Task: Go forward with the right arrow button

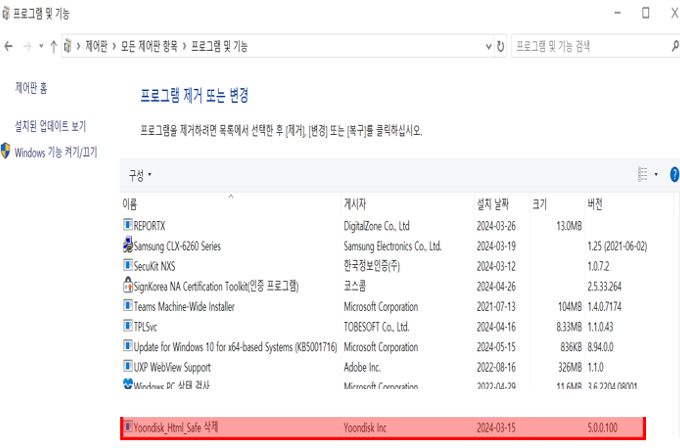Action: (x=27, y=46)
